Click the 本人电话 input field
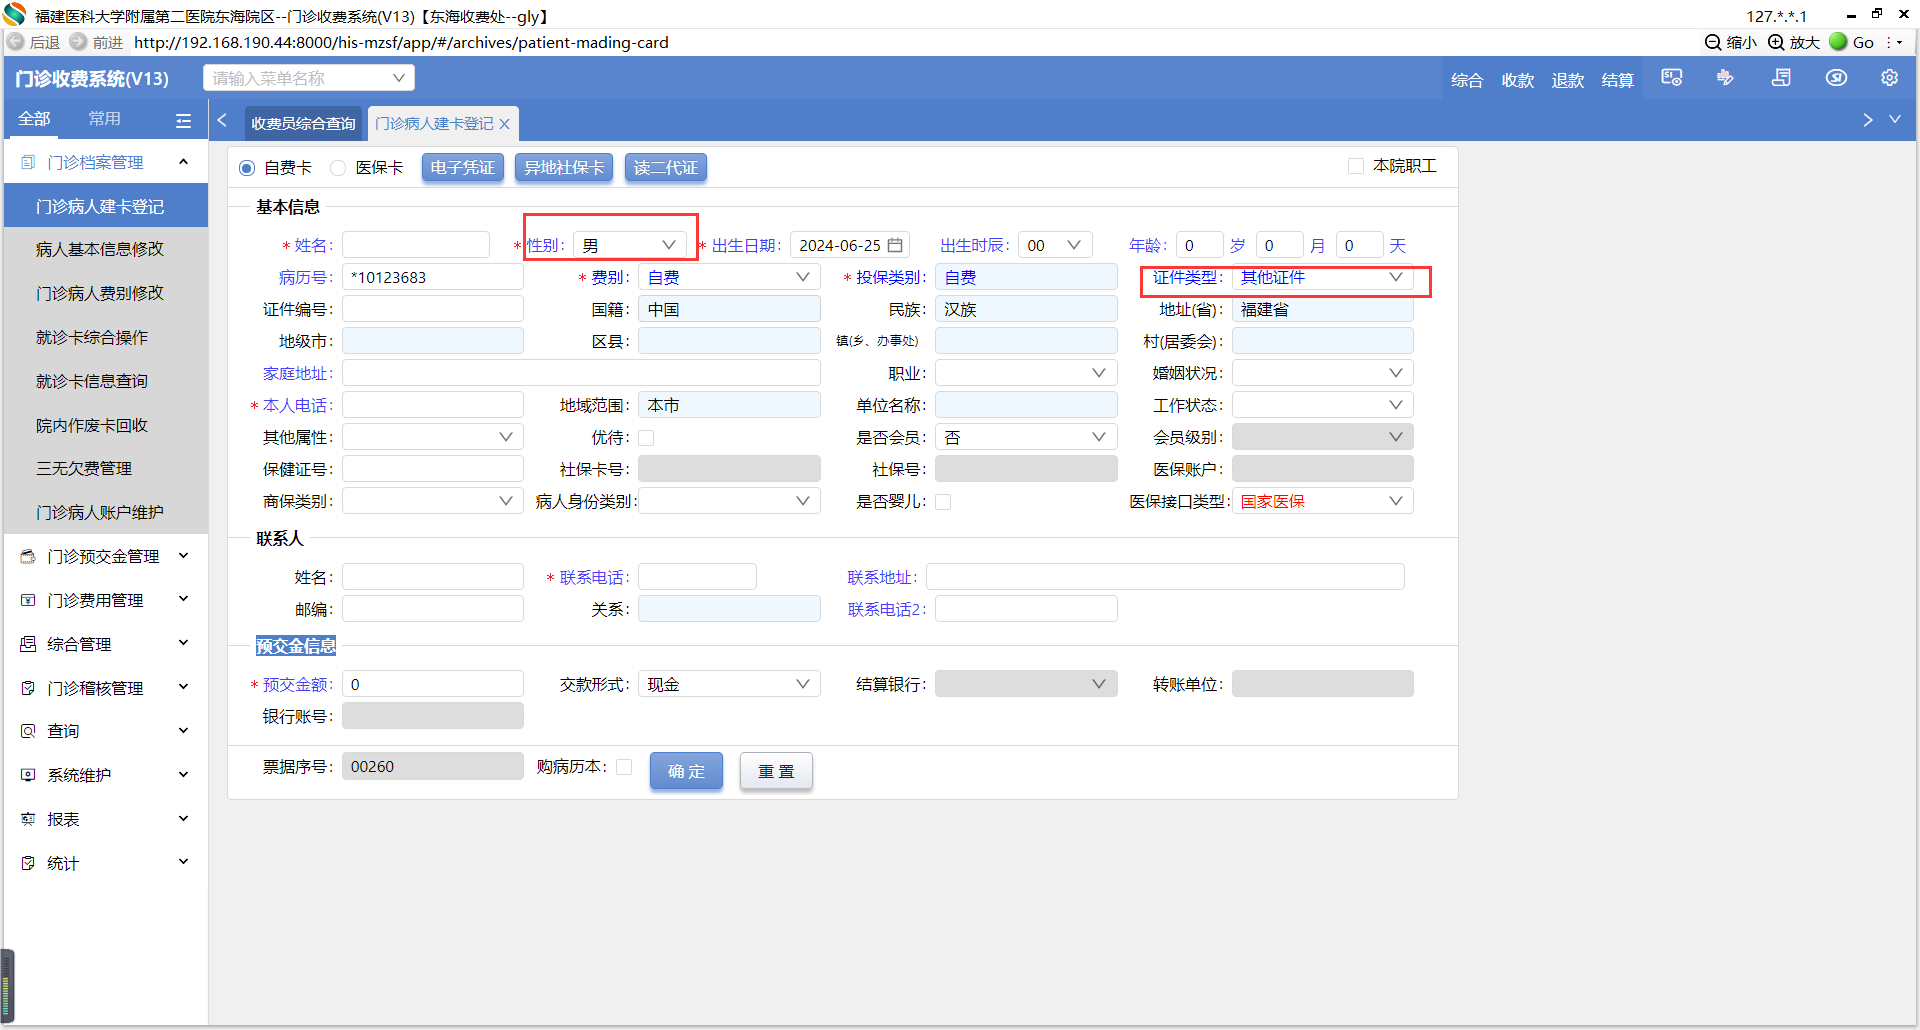Image resolution: width=1920 pixels, height=1030 pixels. coord(433,405)
